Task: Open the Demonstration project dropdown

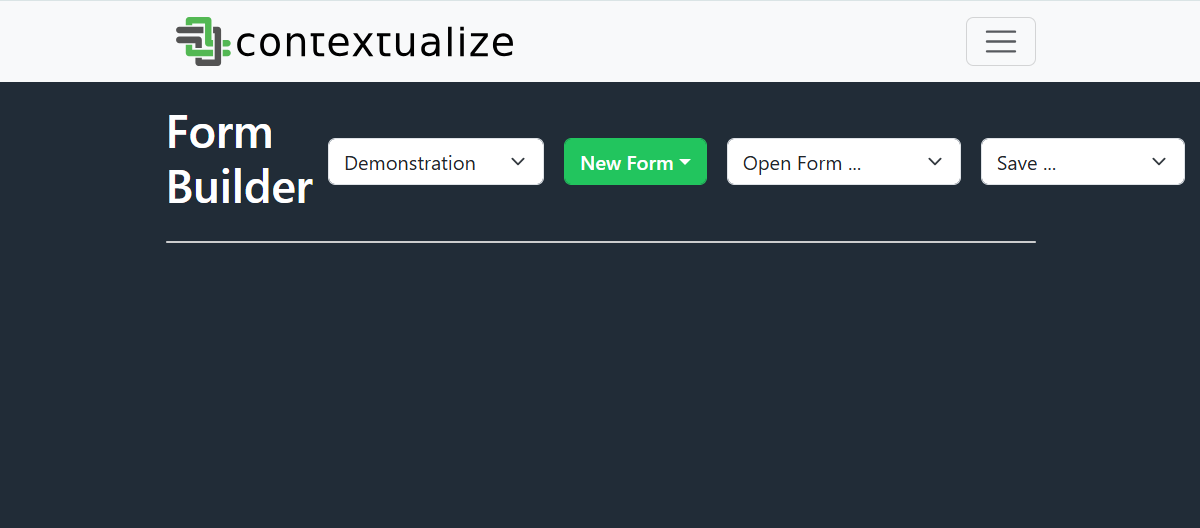Action: click(436, 161)
